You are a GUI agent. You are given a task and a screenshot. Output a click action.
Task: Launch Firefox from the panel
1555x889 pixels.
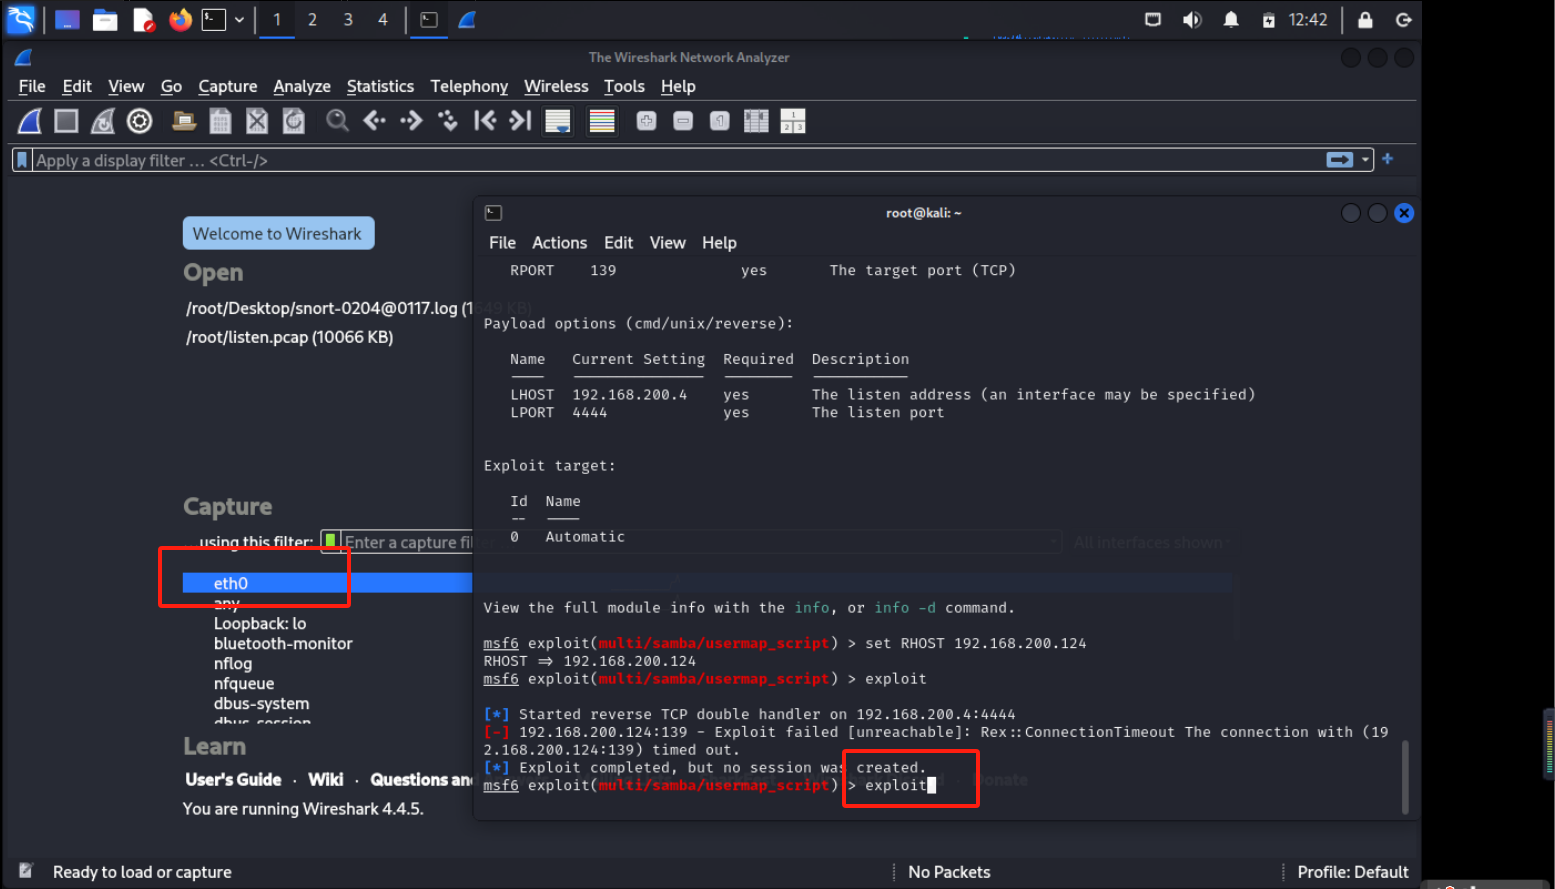tap(180, 19)
